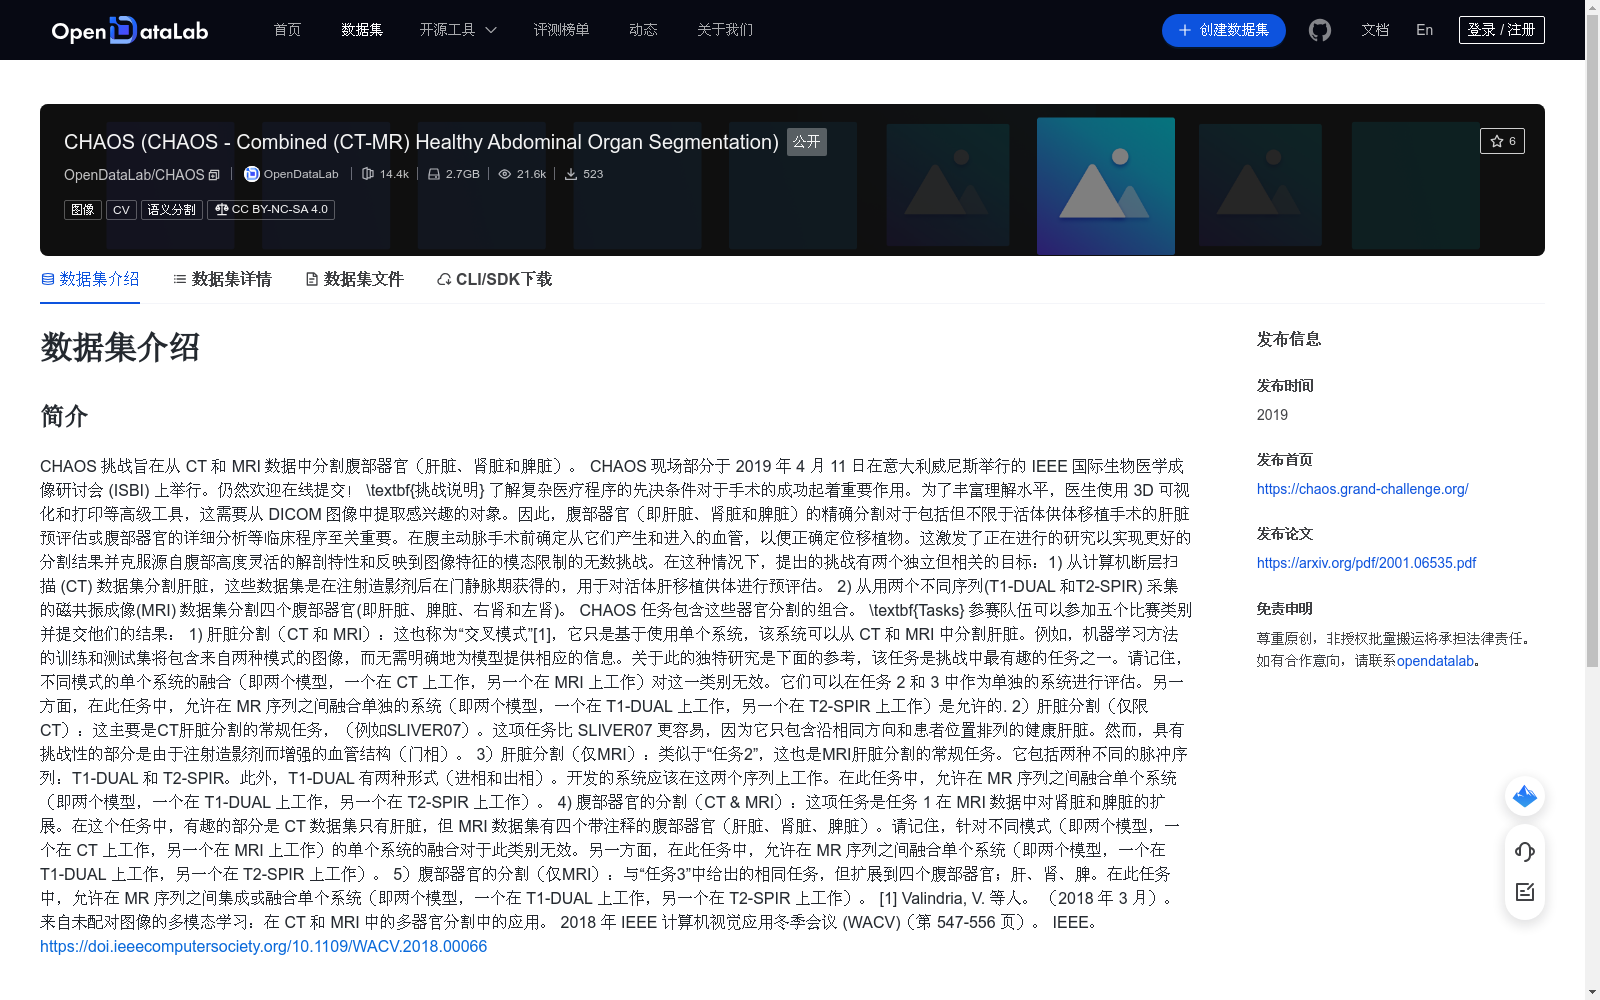Star the dataset using the favorite toggle
1600x1000 pixels.
(x=1502, y=141)
